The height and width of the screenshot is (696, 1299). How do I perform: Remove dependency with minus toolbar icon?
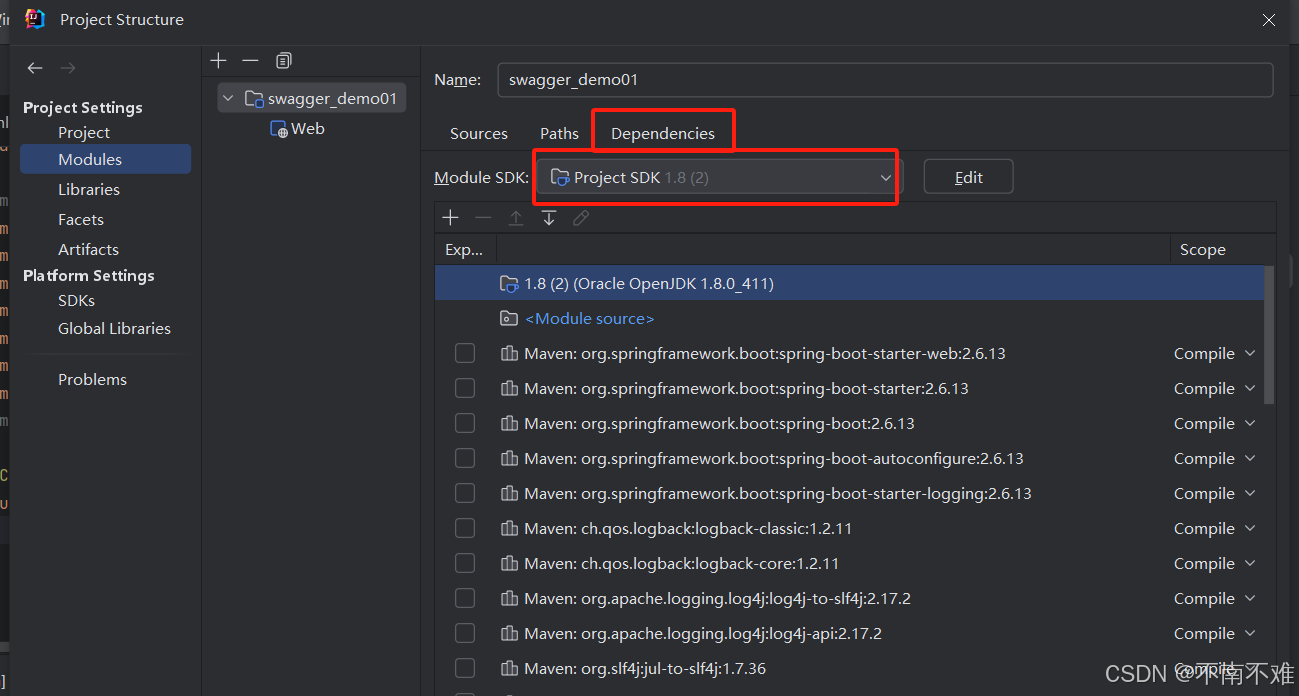pyautogui.click(x=483, y=218)
